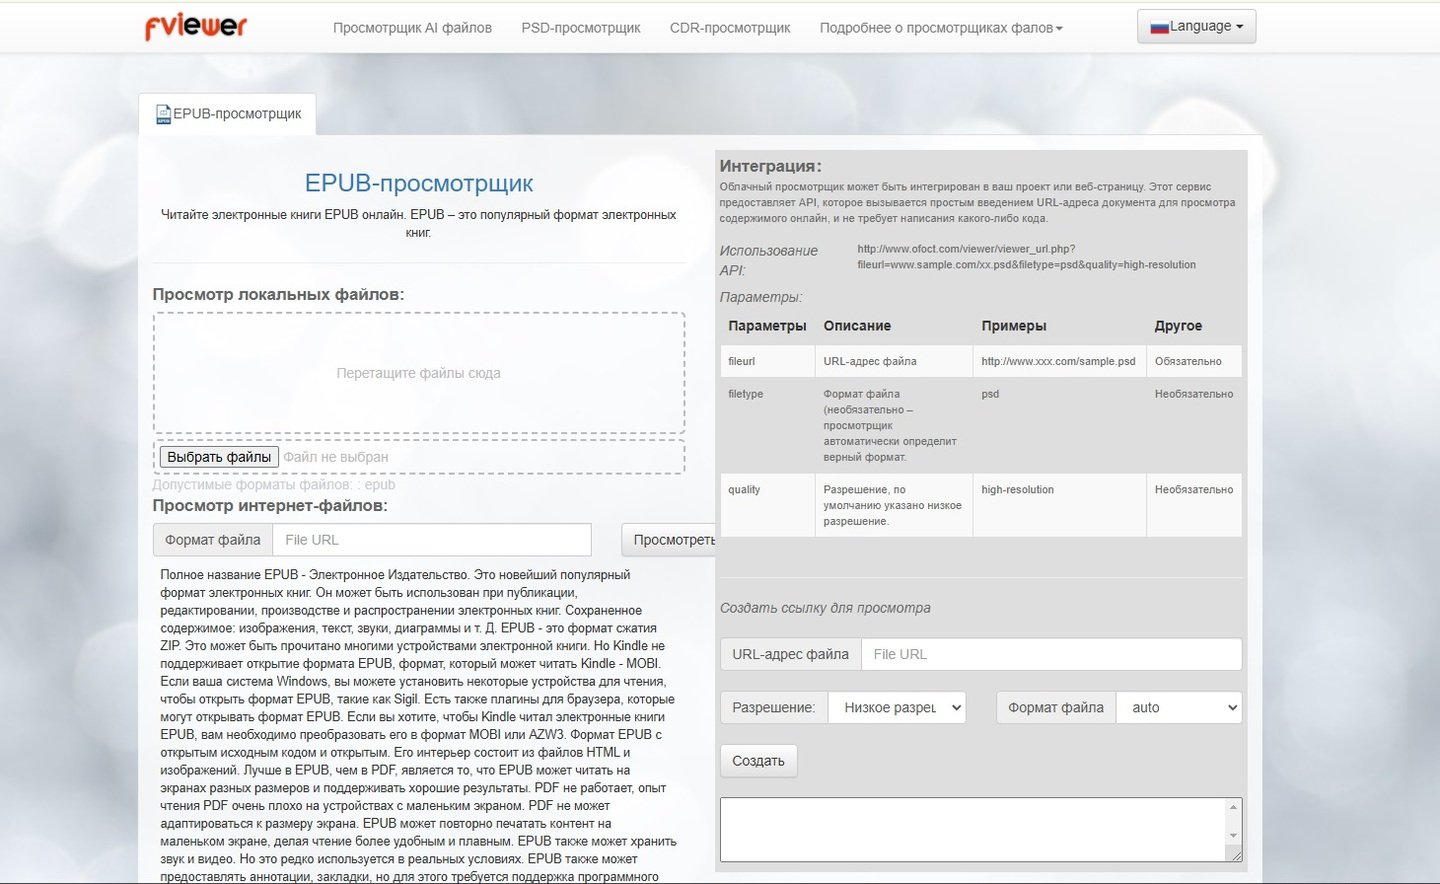Viewport: 1440px width, 884px height.
Task: Click File URL field under internet files
Action: point(431,540)
